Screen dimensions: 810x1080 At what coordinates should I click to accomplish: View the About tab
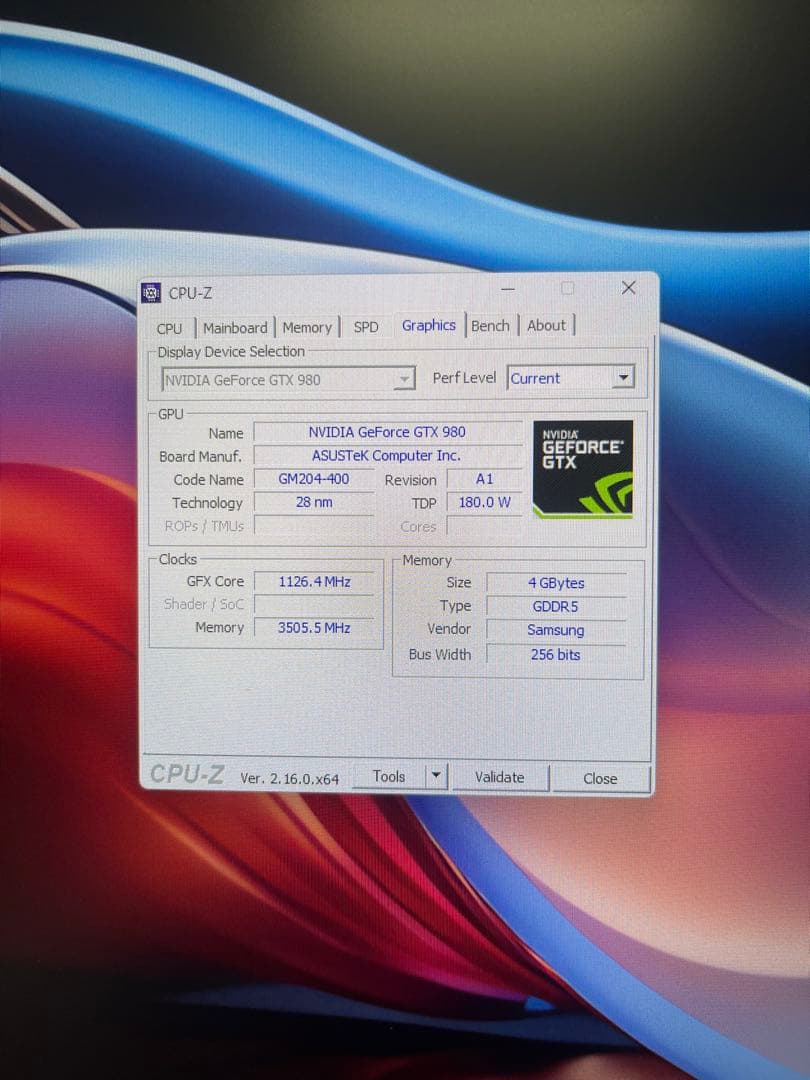pyautogui.click(x=547, y=325)
